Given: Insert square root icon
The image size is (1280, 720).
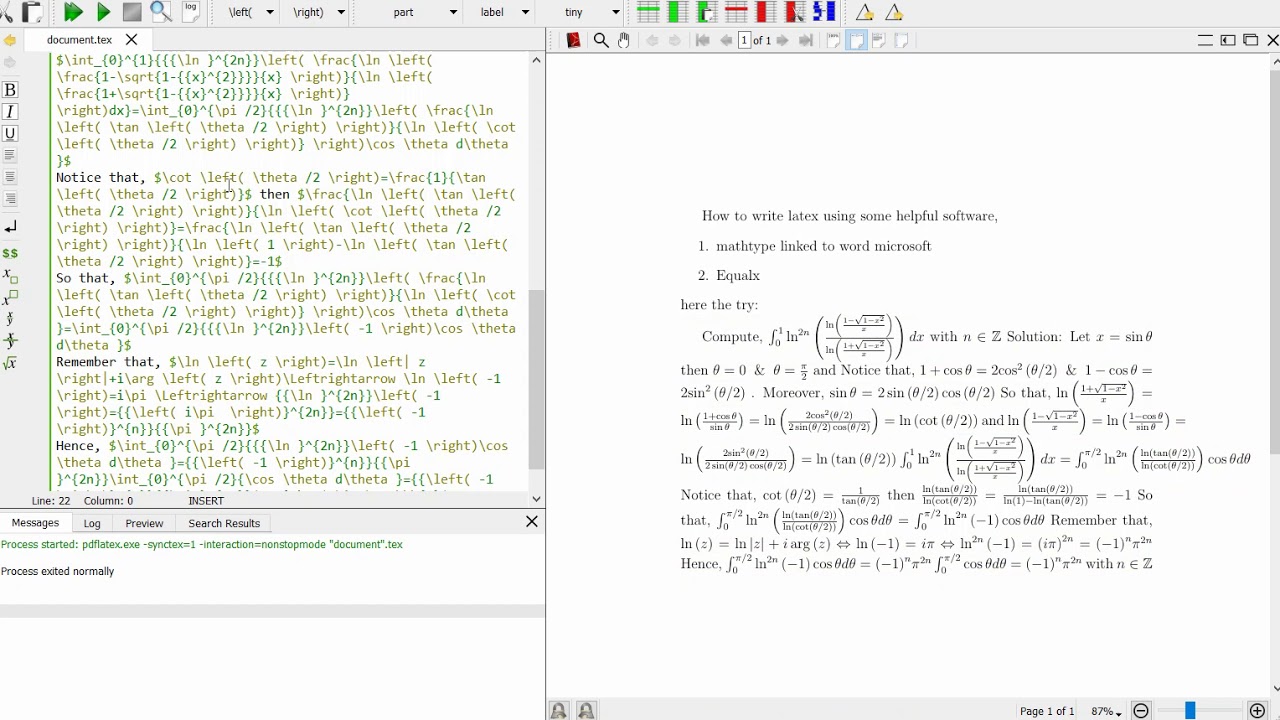Looking at the screenshot, I should click(x=10, y=363).
